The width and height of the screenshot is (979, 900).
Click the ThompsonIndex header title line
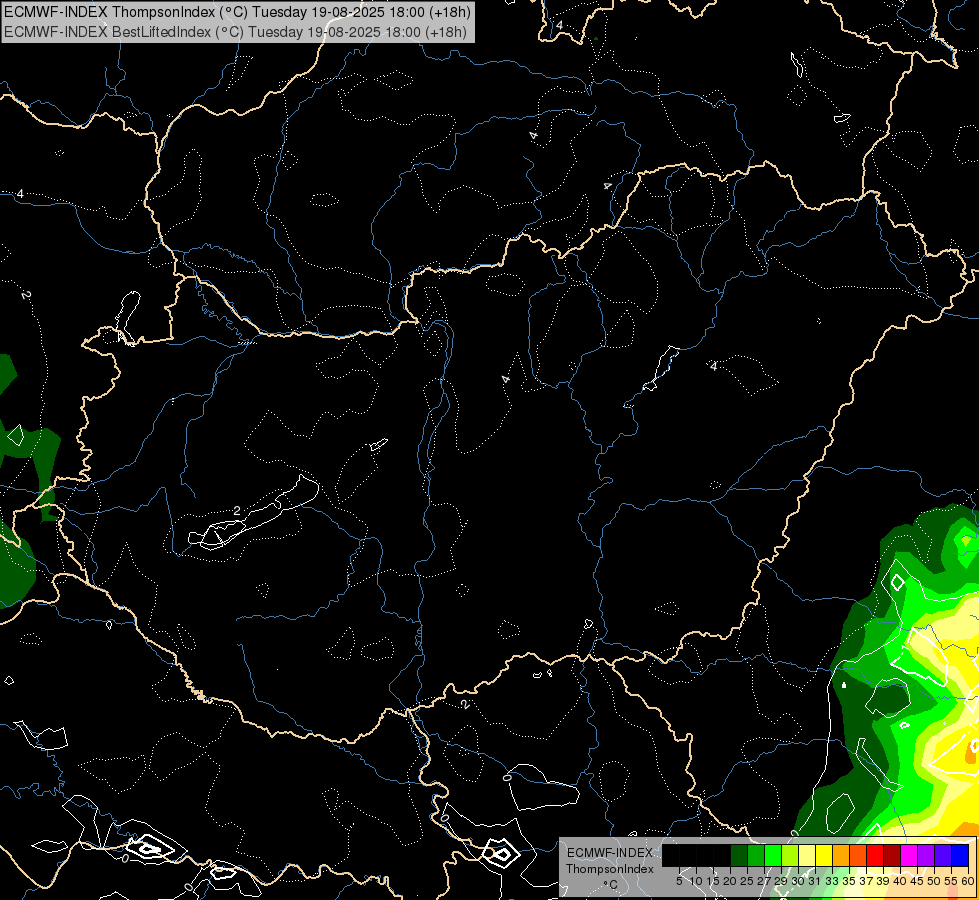click(237, 12)
